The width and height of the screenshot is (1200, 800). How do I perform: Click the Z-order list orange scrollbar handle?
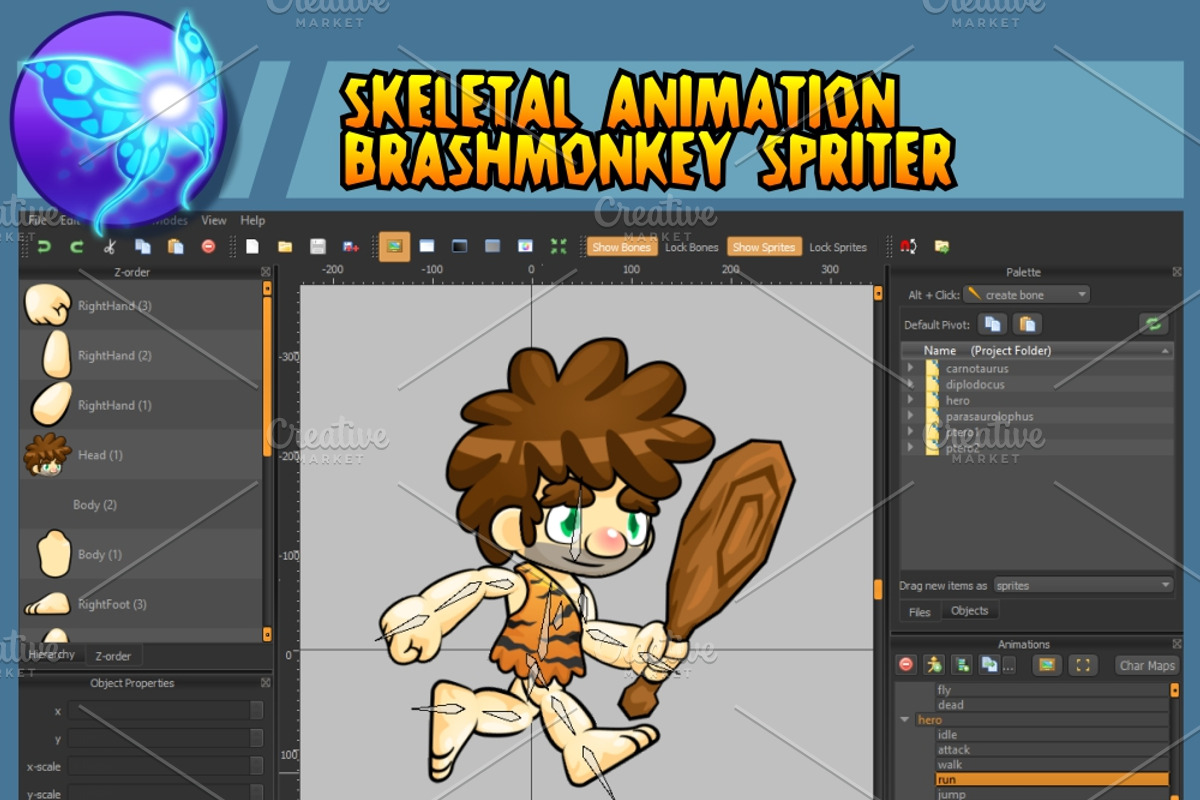click(267, 375)
